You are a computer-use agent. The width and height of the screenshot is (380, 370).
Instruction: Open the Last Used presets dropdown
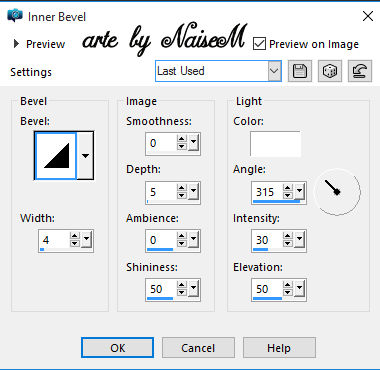tap(218, 71)
